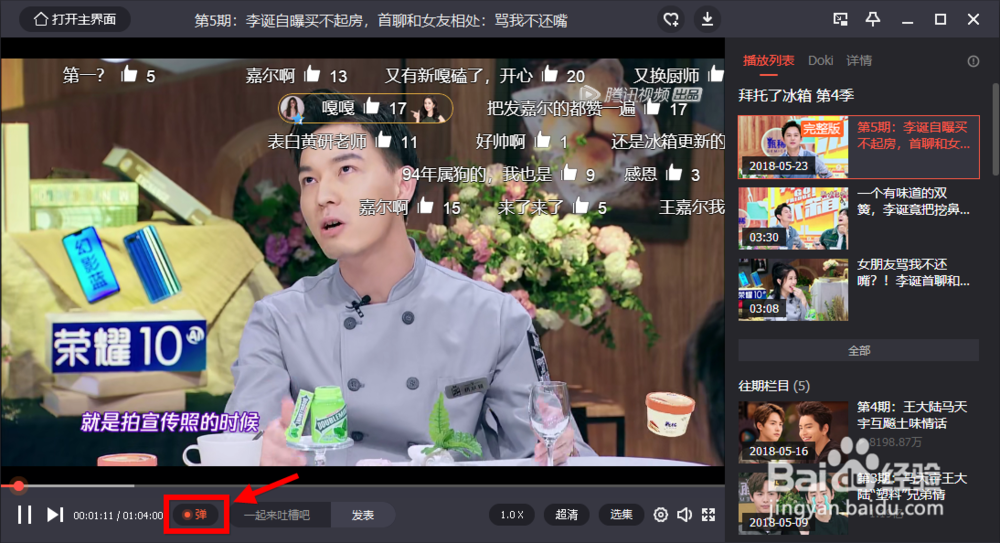
Task: Like the 嘉尔啊 15 comment
Action: click(x=425, y=205)
